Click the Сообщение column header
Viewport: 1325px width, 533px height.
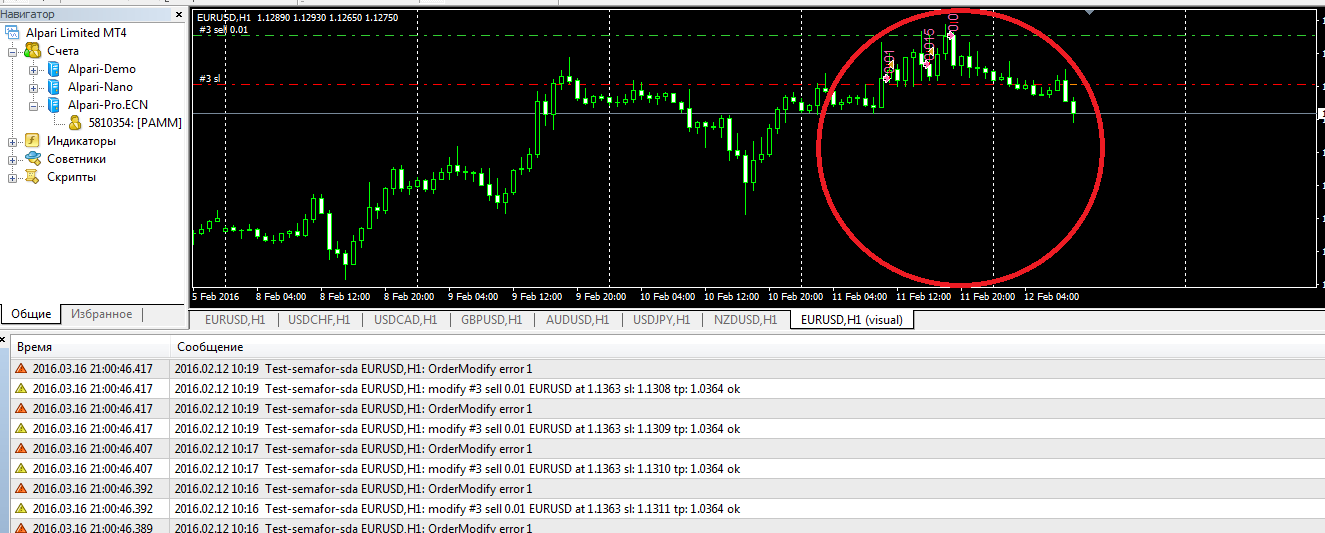click(747, 347)
